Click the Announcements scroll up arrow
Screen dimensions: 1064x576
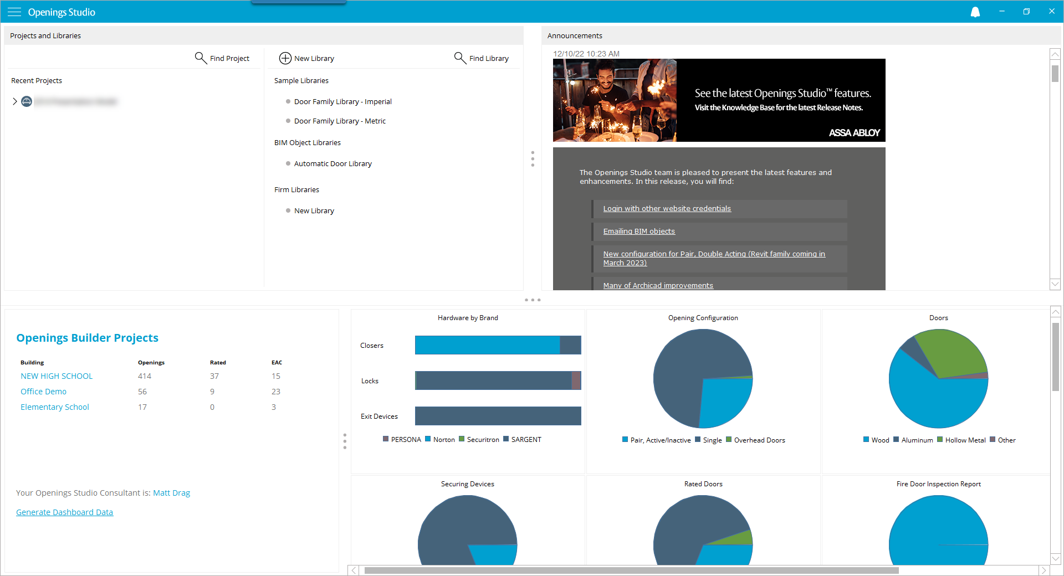tap(1054, 54)
